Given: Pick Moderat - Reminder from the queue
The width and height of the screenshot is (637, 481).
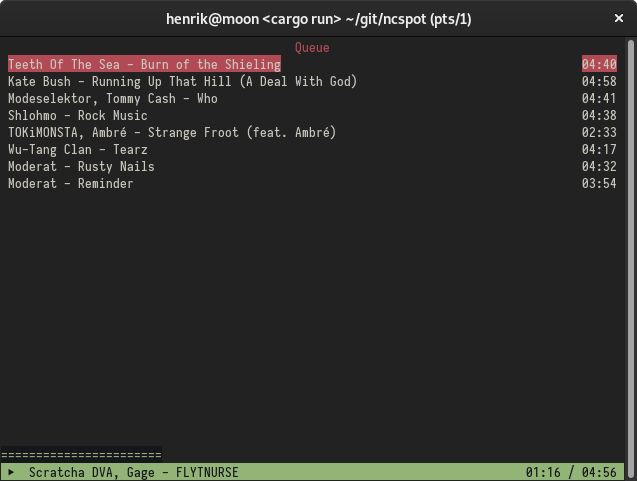Looking at the screenshot, I should (70, 183).
